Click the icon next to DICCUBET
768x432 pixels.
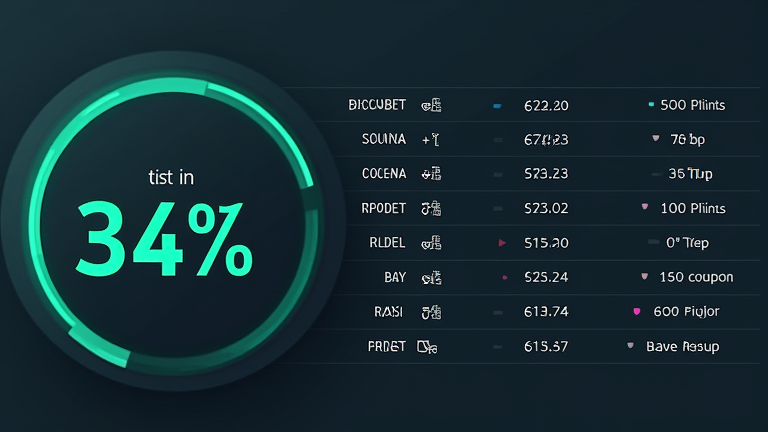(x=431, y=105)
